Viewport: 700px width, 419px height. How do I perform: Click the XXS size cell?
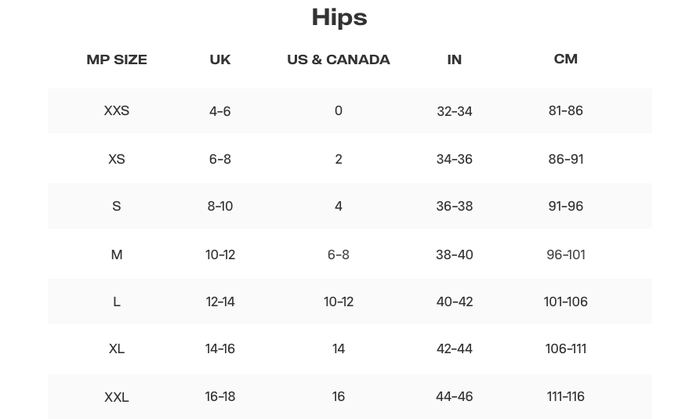click(x=116, y=111)
